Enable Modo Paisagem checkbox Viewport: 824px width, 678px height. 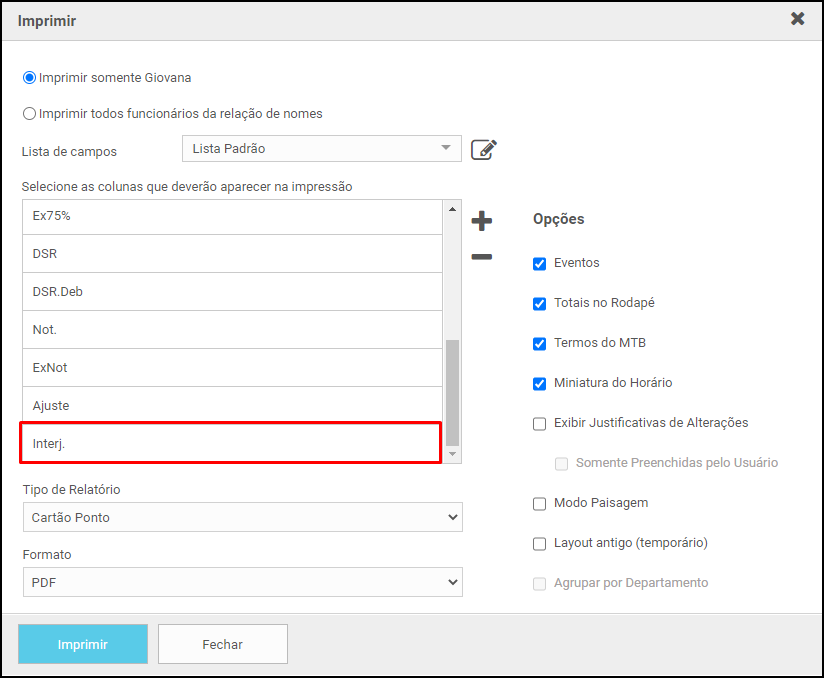(x=540, y=503)
